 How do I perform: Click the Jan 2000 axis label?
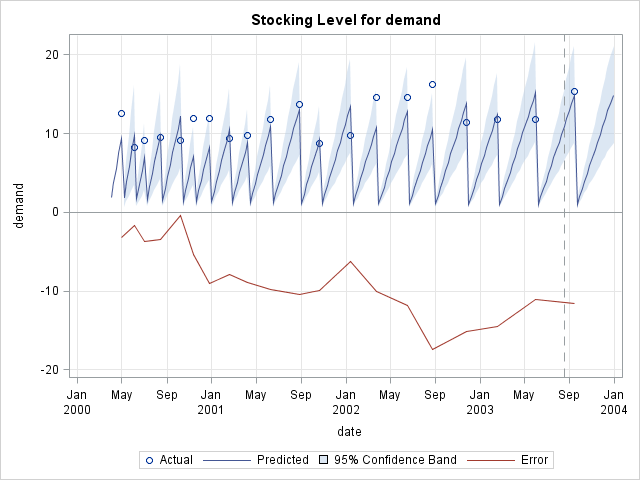pyautogui.click(x=77, y=402)
